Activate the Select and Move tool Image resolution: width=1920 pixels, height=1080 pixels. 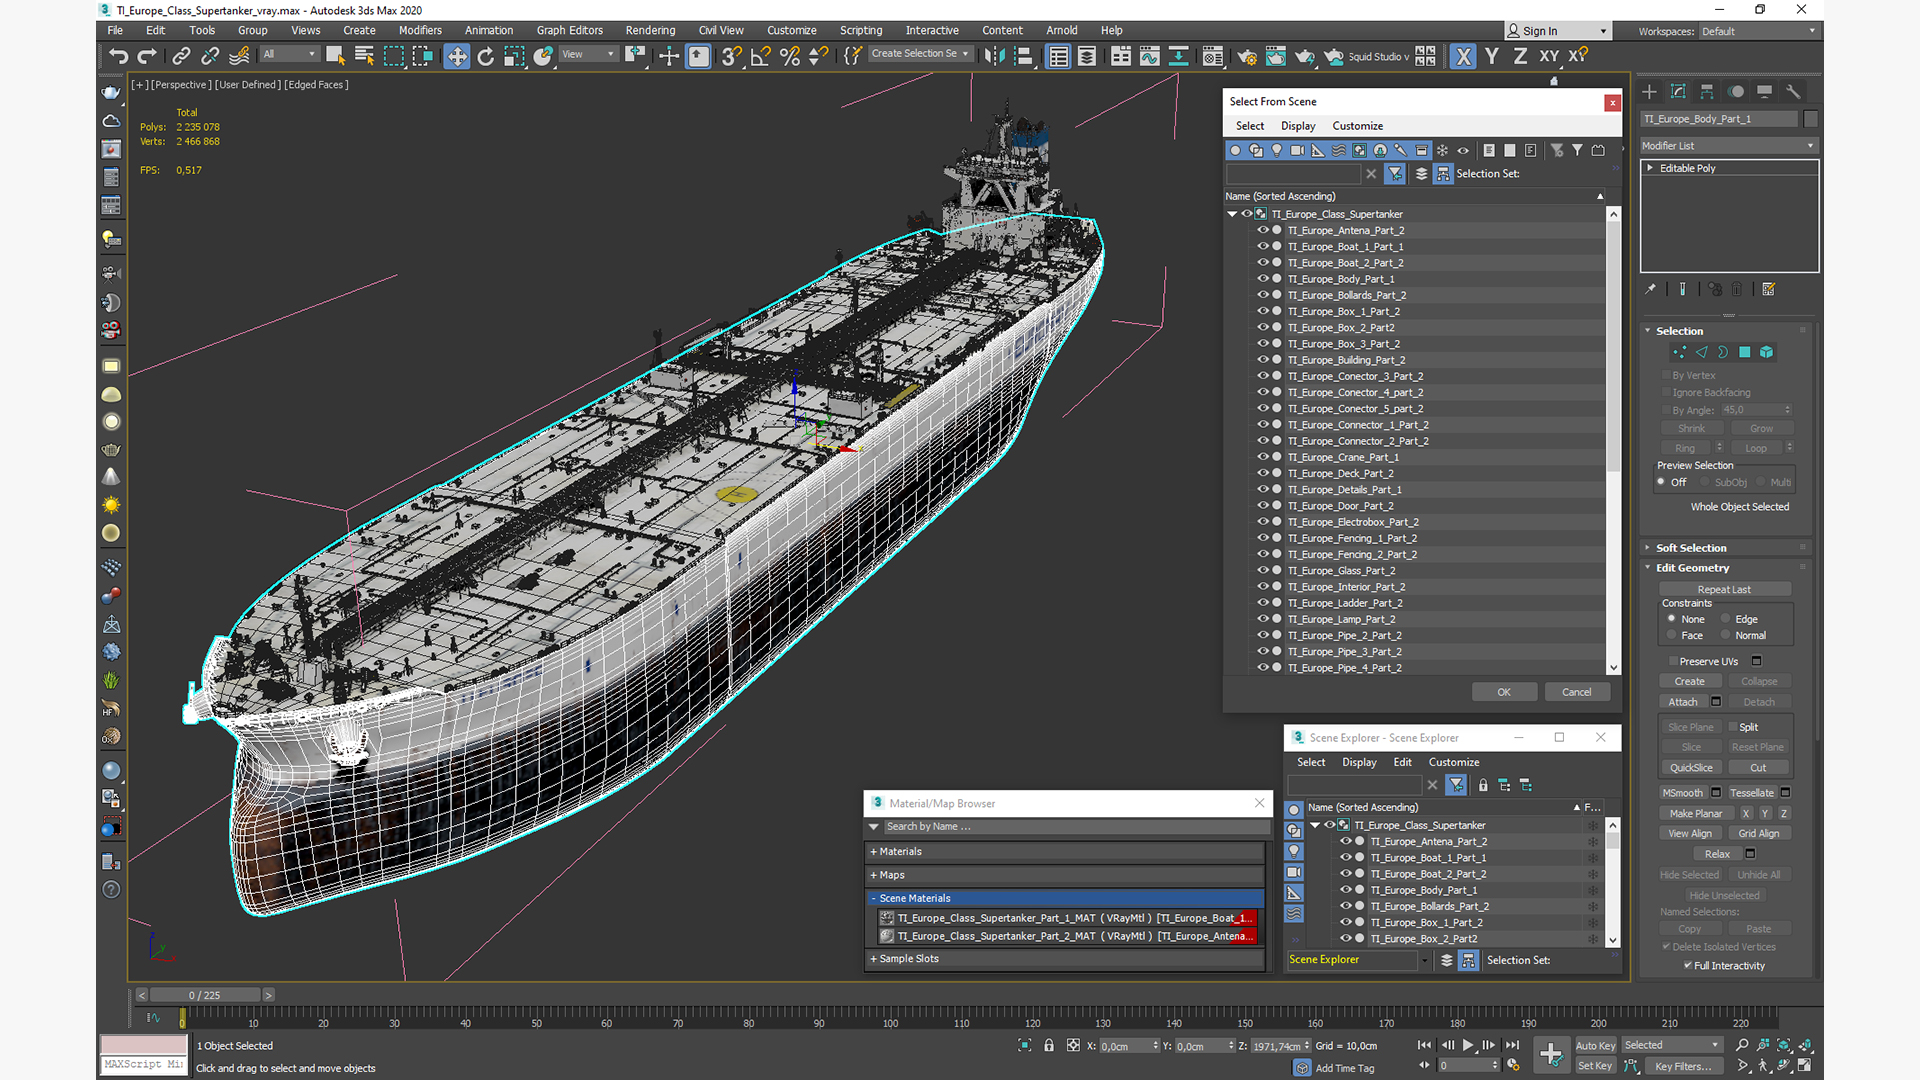point(457,56)
